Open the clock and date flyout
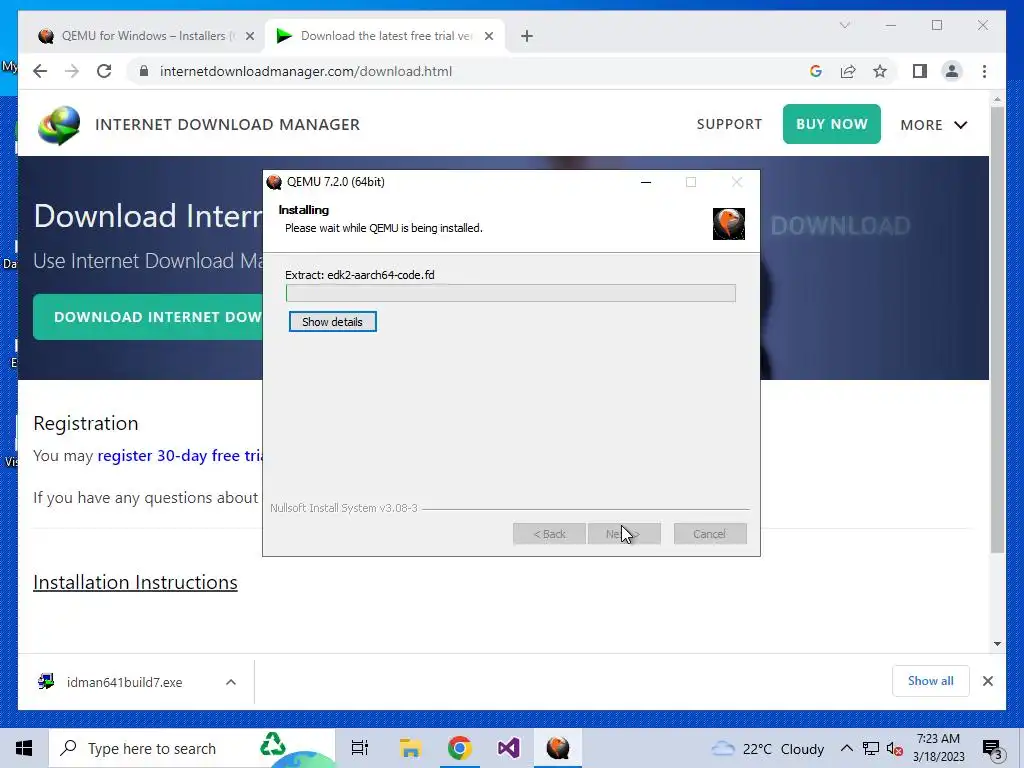 938,748
